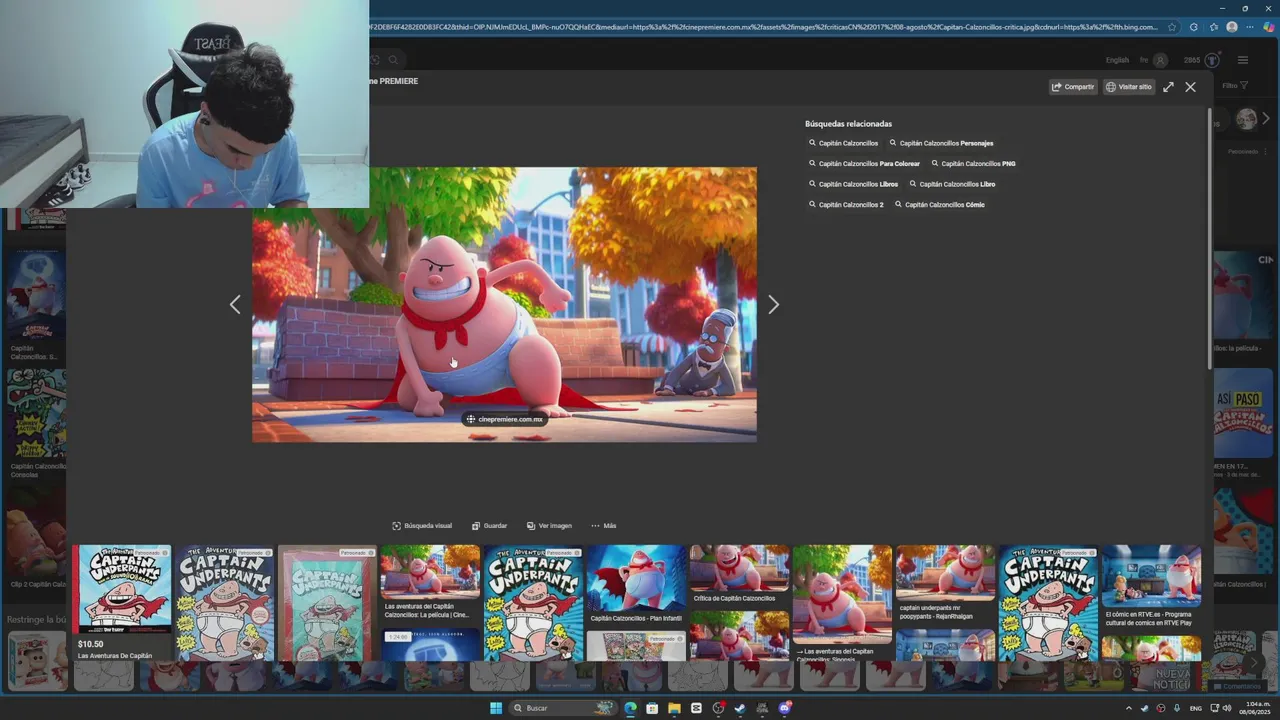This screenshot has width=1280, height=720.
Task: Open Microsoft Edge from the taskbar
Action: pyautogui.click(x=630, y=708)
